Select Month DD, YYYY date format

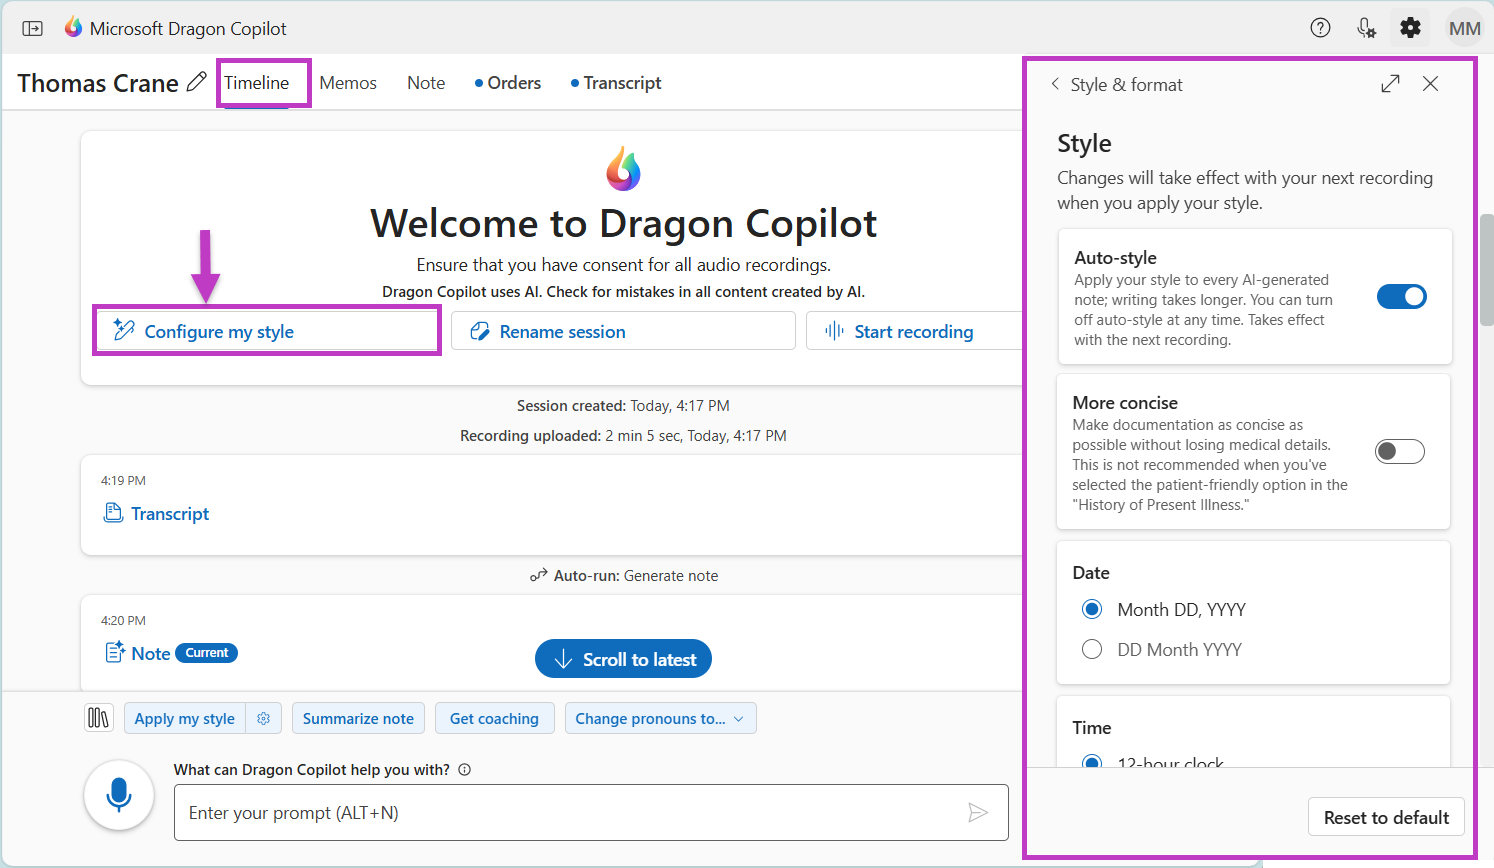click(1092, 609)
